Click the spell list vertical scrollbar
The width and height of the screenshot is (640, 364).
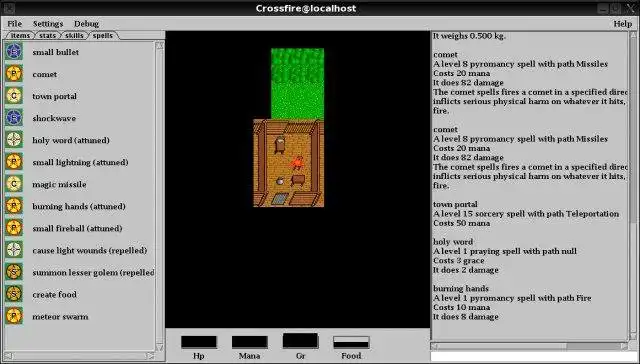(160, 196)
